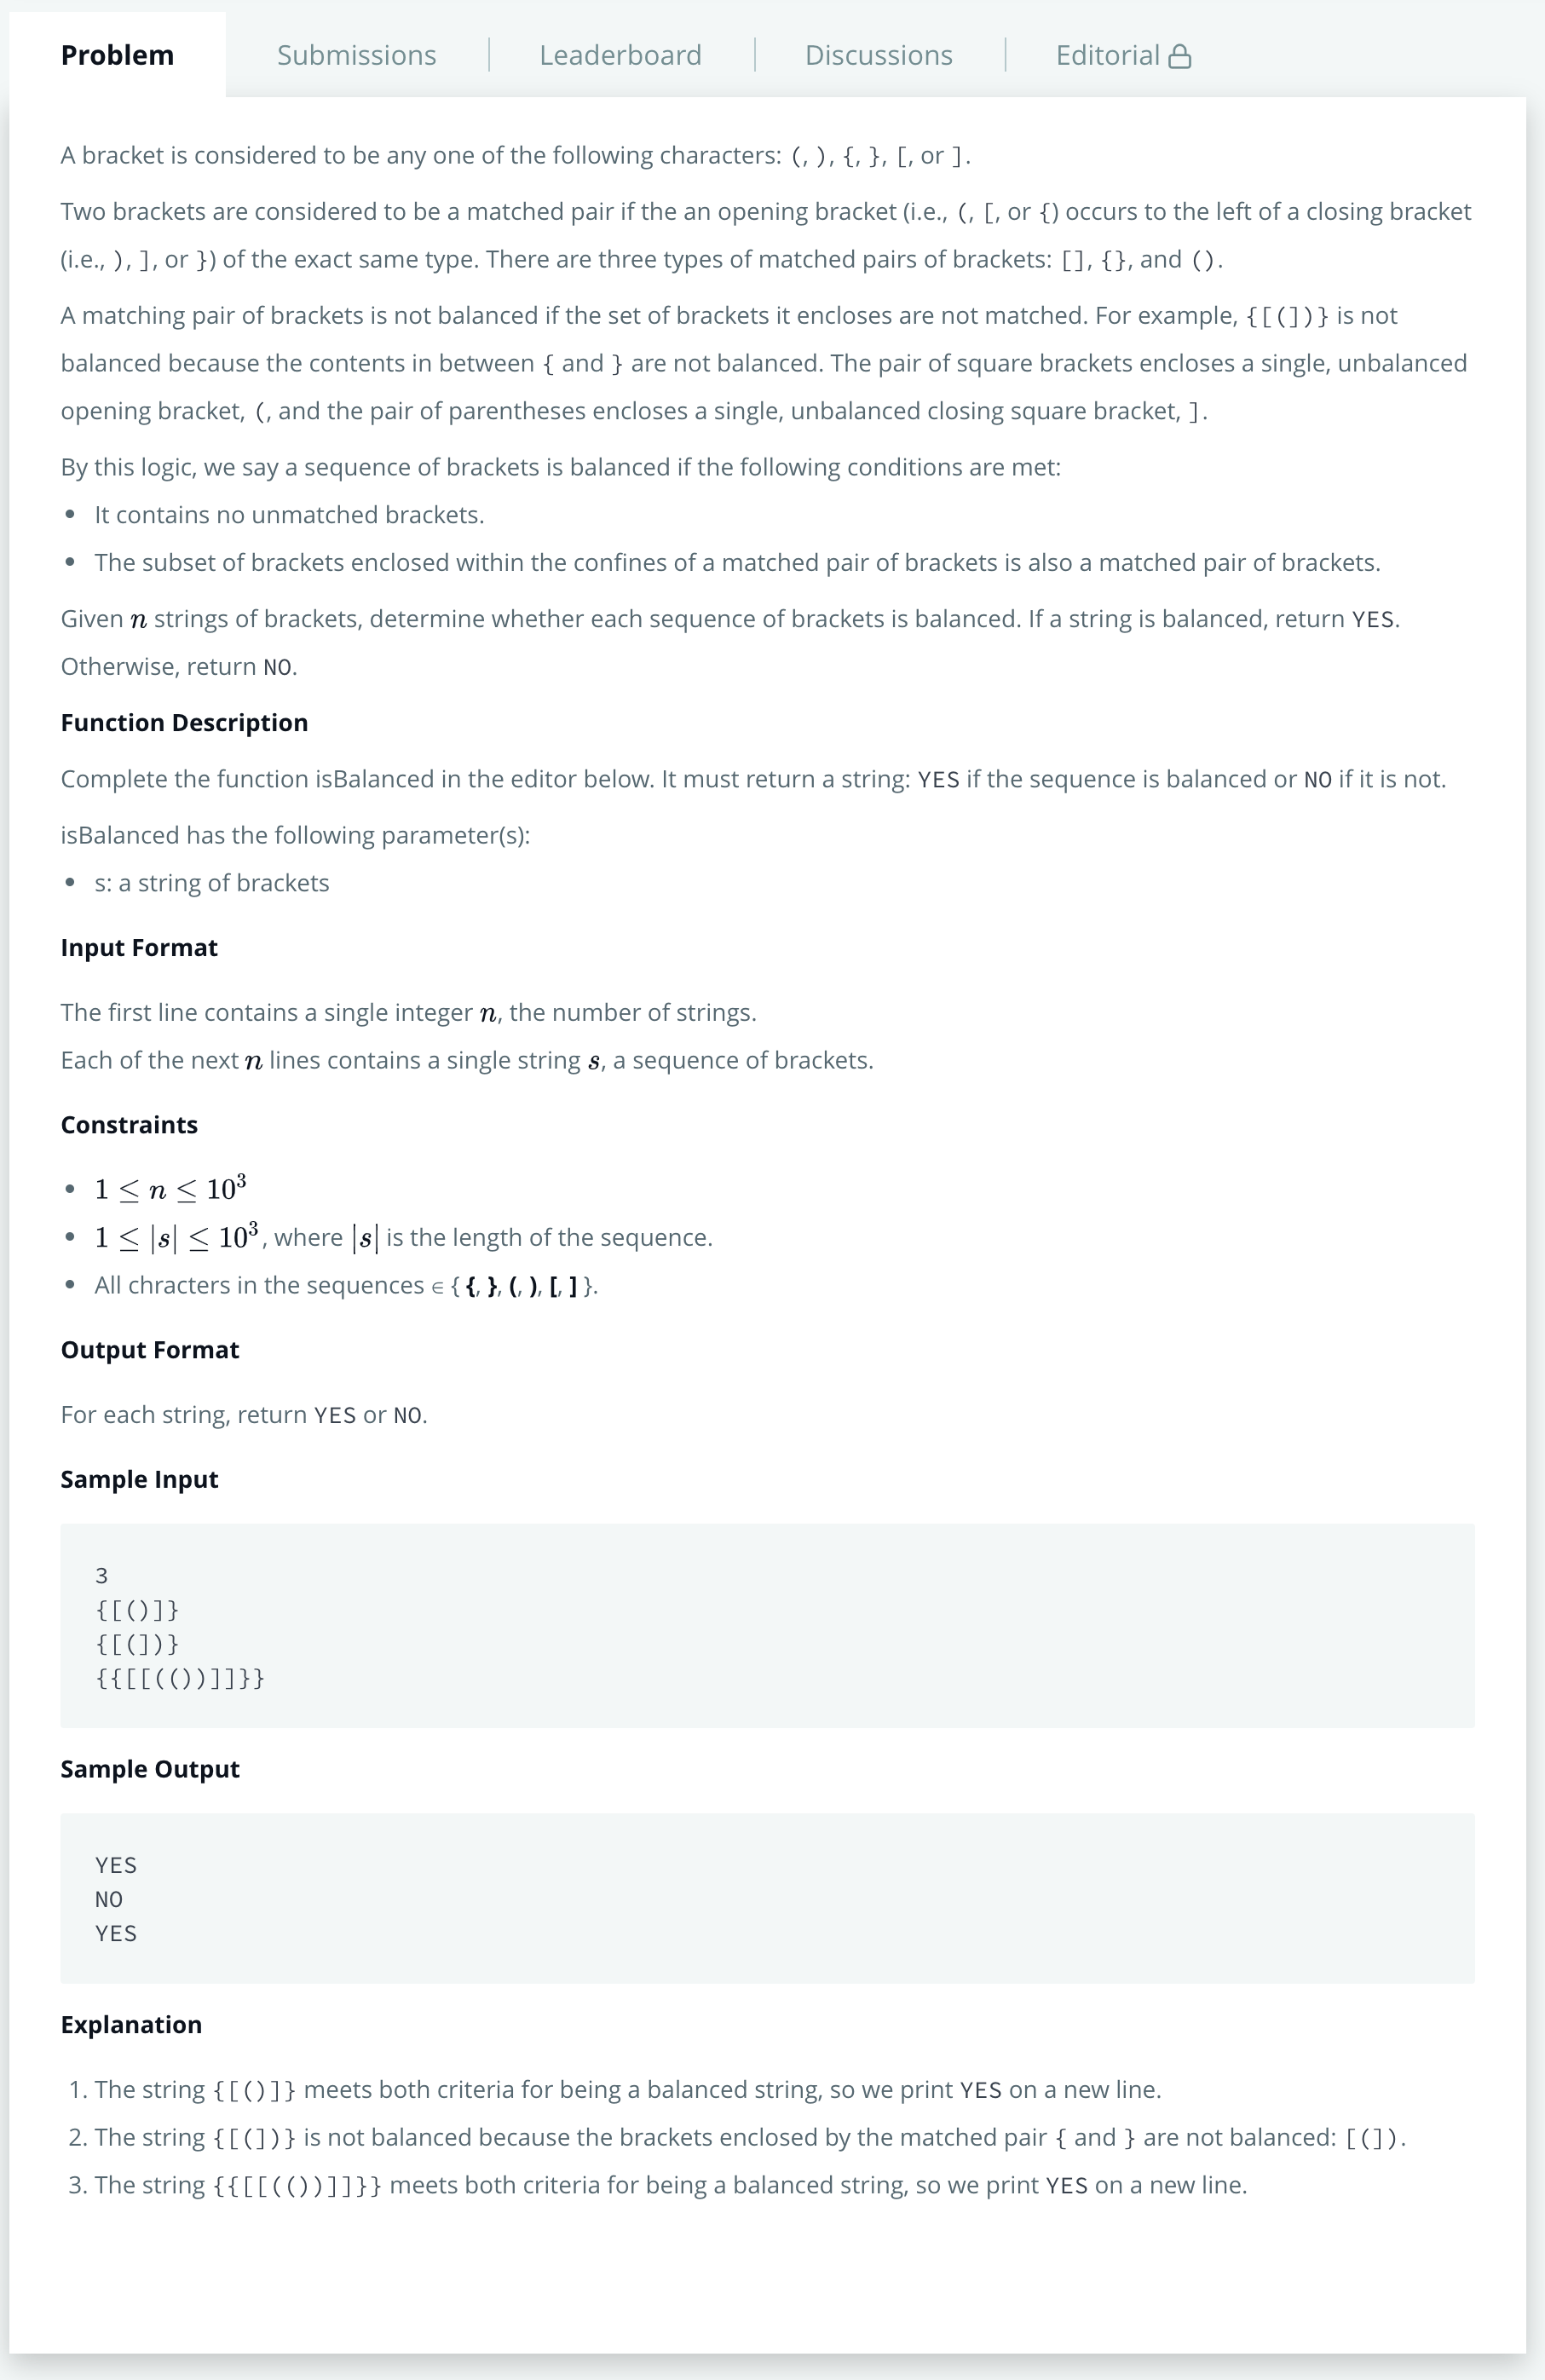Select the Sample Input code block
The image size is (1545, 2380).
pos(767,1625)
